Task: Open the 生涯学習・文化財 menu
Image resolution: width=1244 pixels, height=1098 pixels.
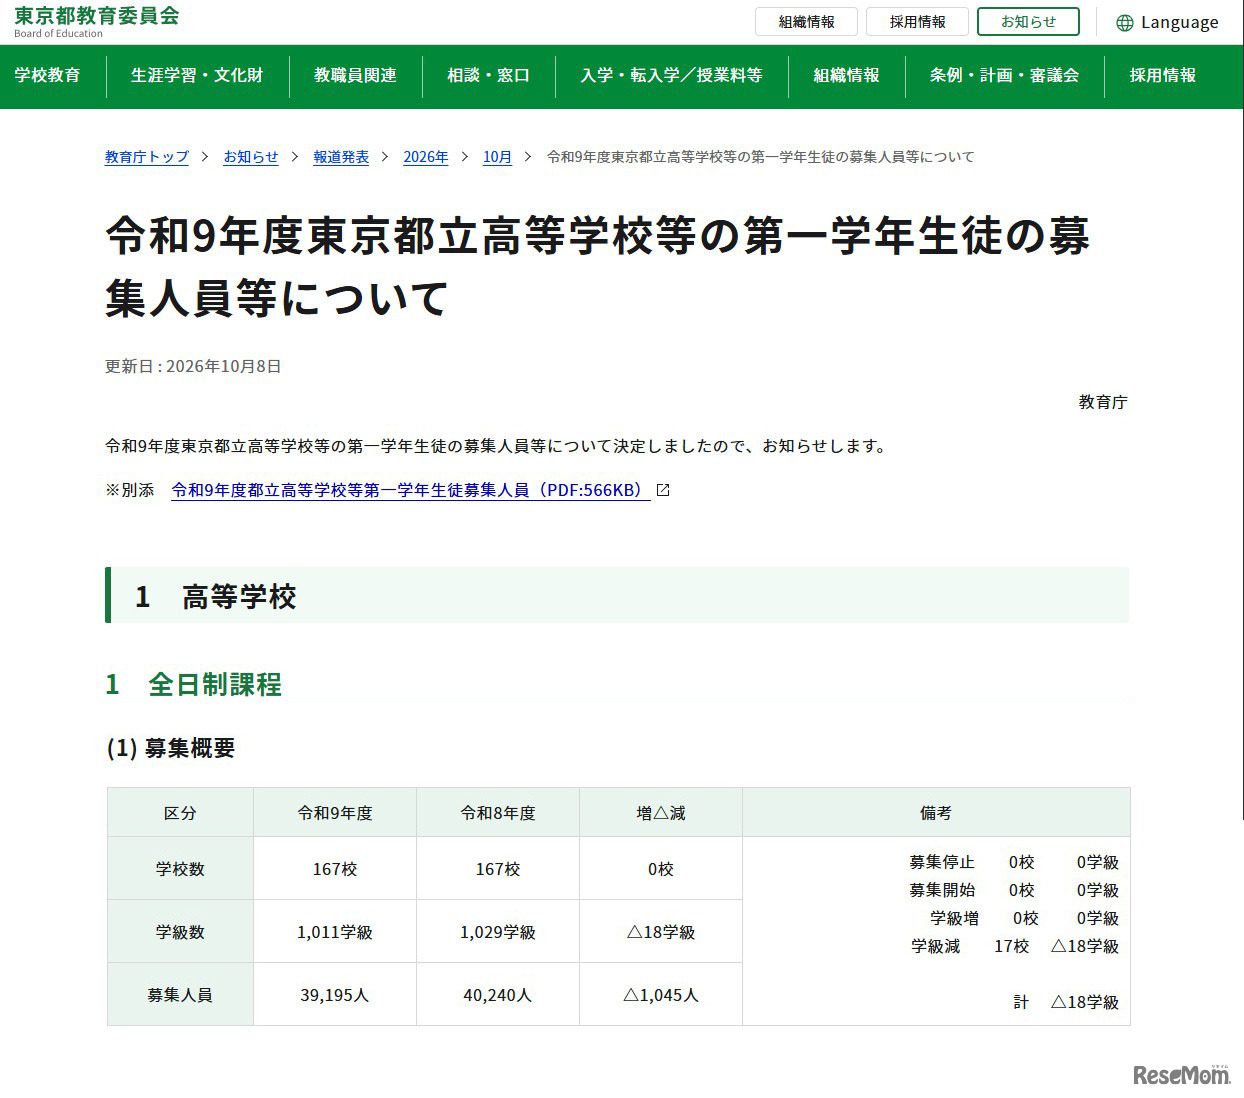Action: coord(197,75)
